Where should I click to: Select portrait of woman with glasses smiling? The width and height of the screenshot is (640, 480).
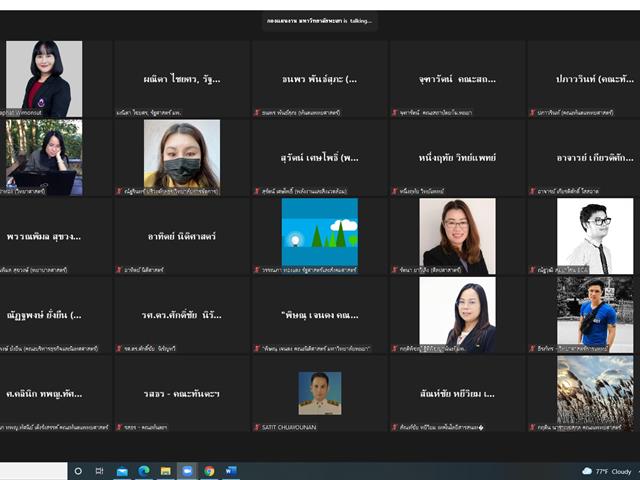coord(458,236)
